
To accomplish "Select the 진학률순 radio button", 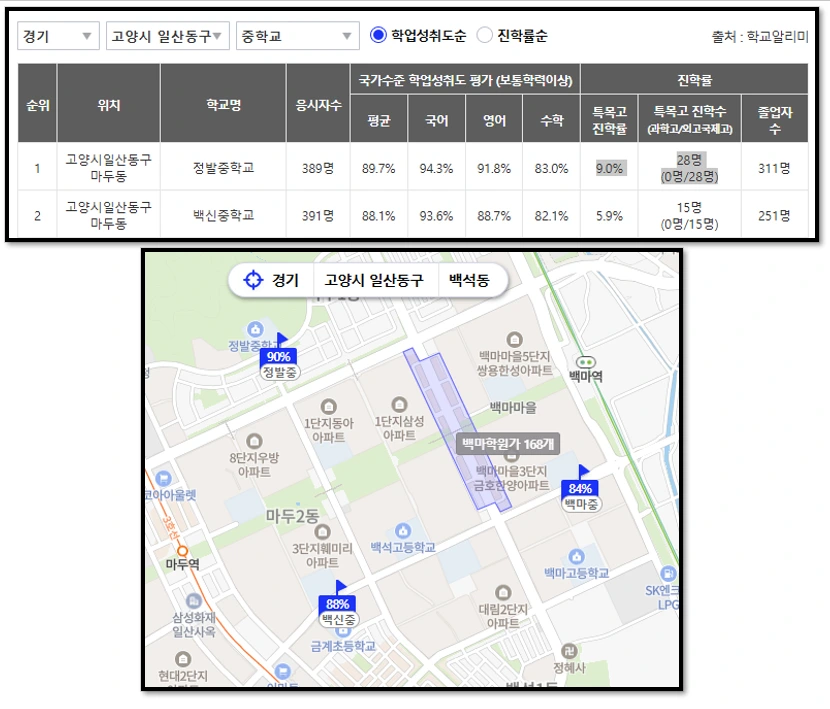I will (484, 35).
